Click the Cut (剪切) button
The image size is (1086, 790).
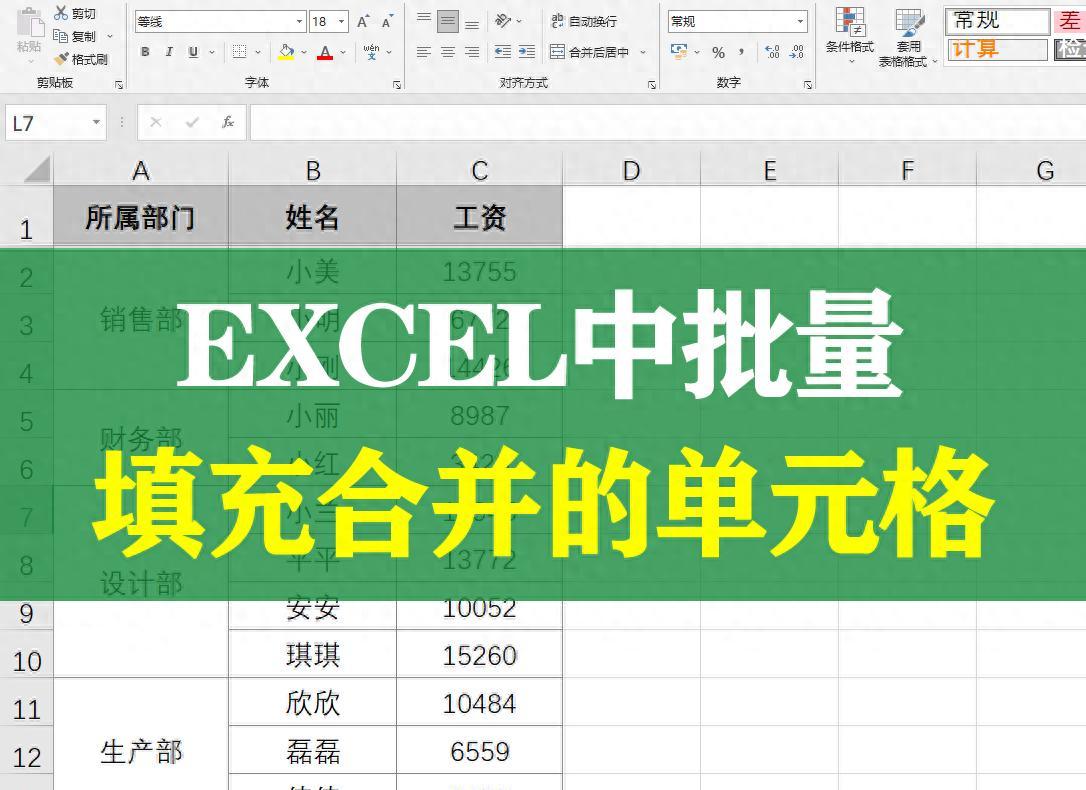75,13
